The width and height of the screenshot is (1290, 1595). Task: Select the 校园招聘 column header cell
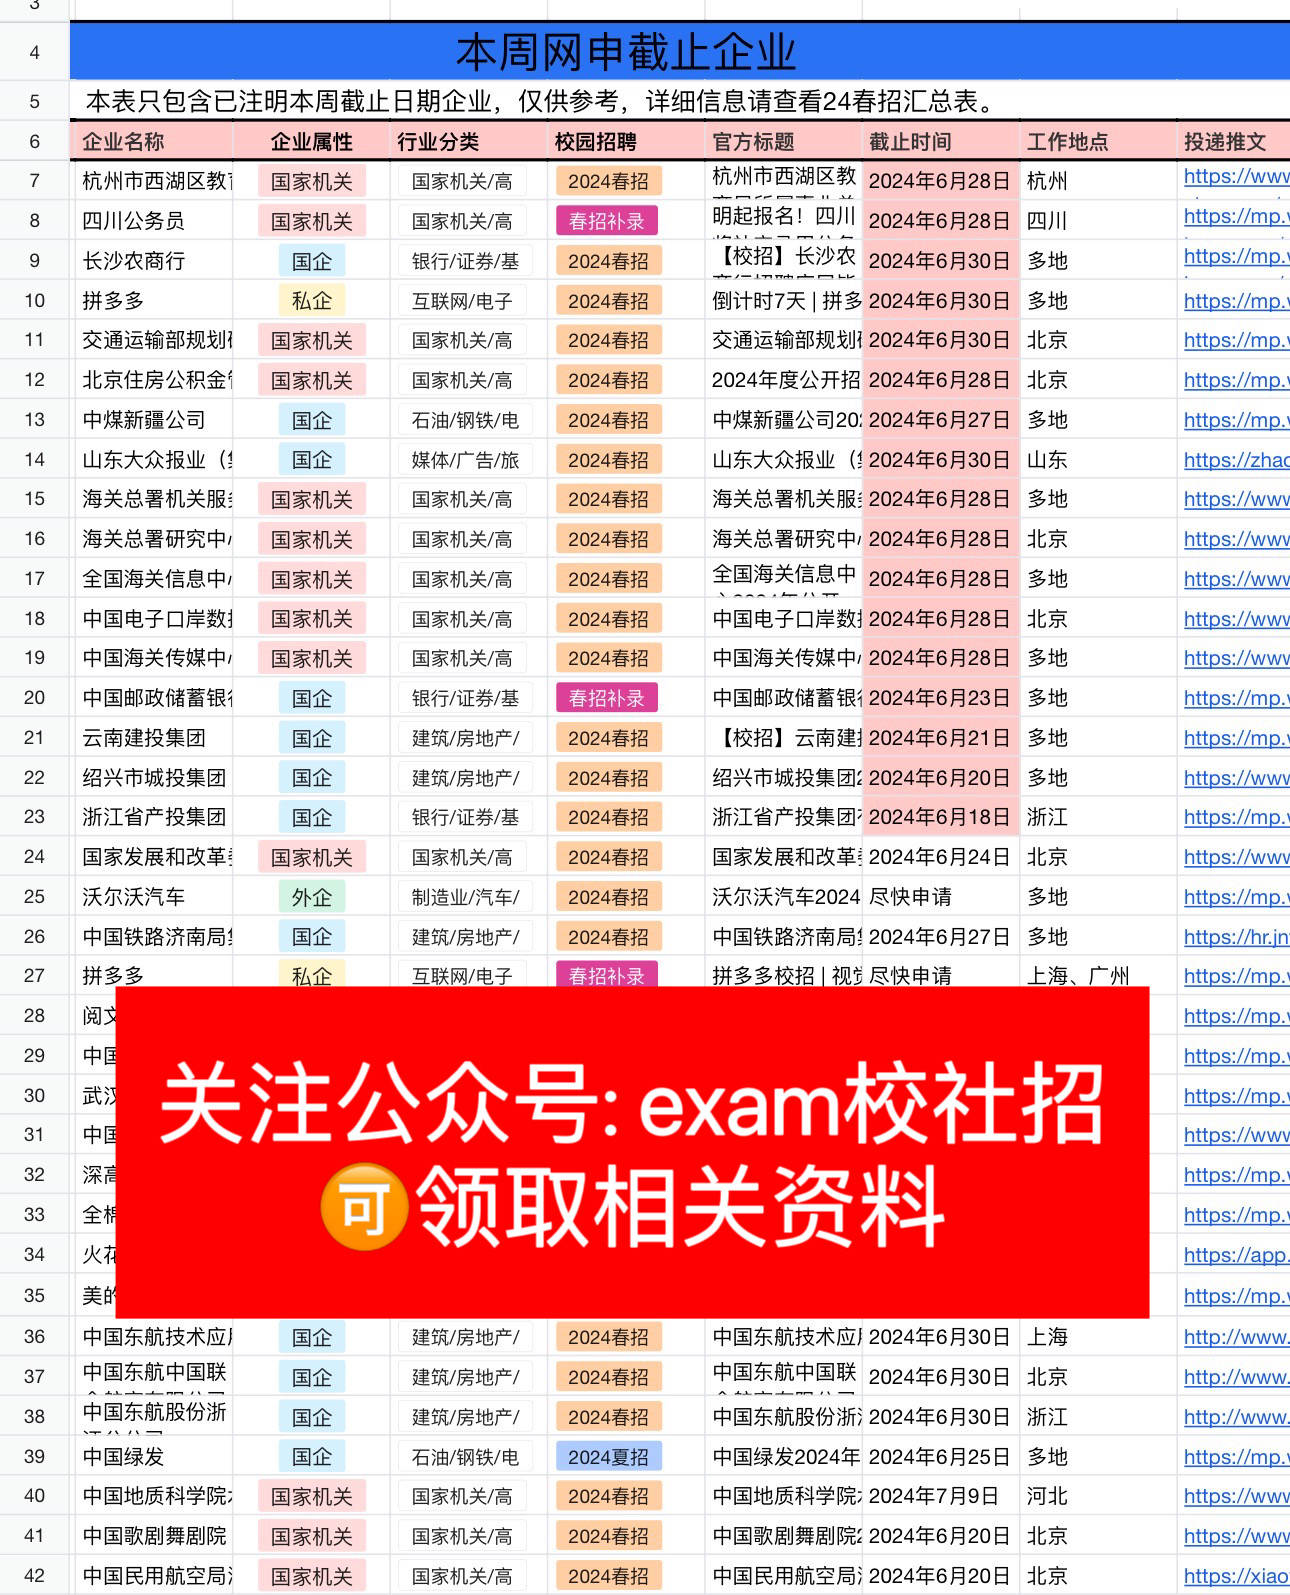pos(625,141)
